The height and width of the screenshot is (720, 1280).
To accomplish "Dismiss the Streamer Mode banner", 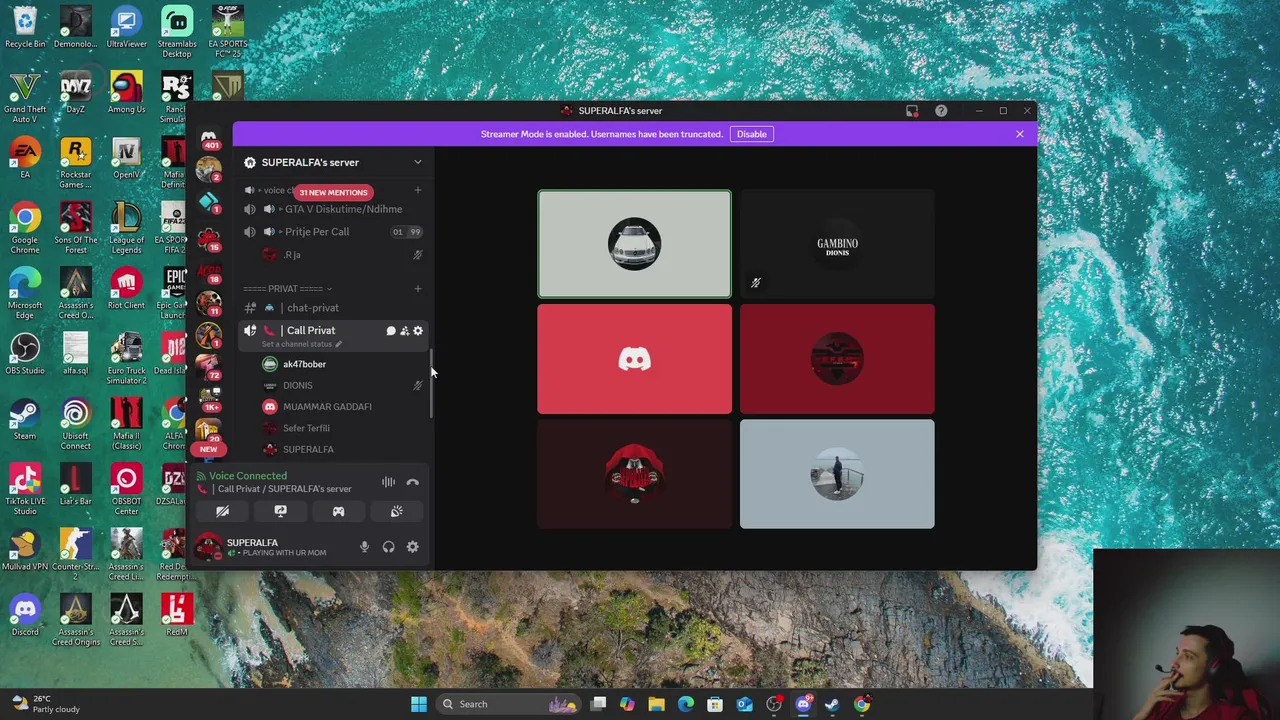I will (1020, 134).
